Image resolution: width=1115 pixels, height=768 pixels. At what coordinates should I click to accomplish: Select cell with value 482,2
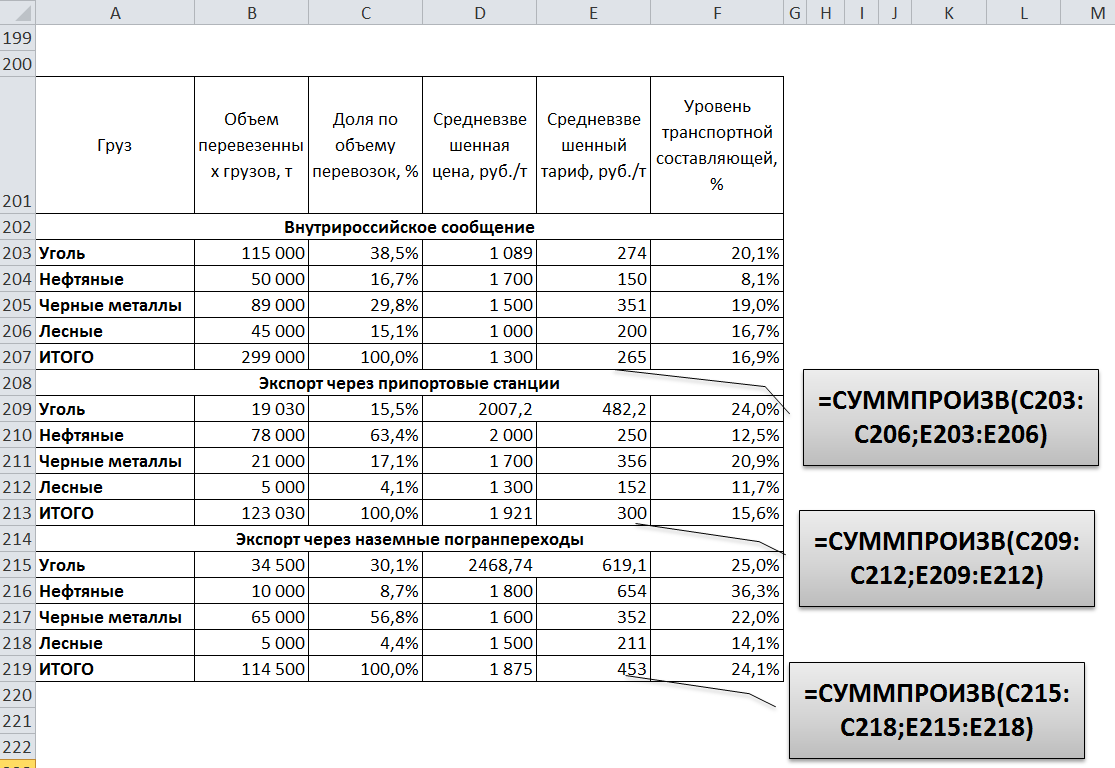point(594,409)
